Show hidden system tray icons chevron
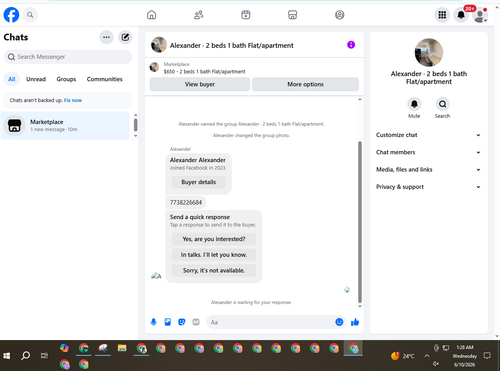 tap(427, 356)
